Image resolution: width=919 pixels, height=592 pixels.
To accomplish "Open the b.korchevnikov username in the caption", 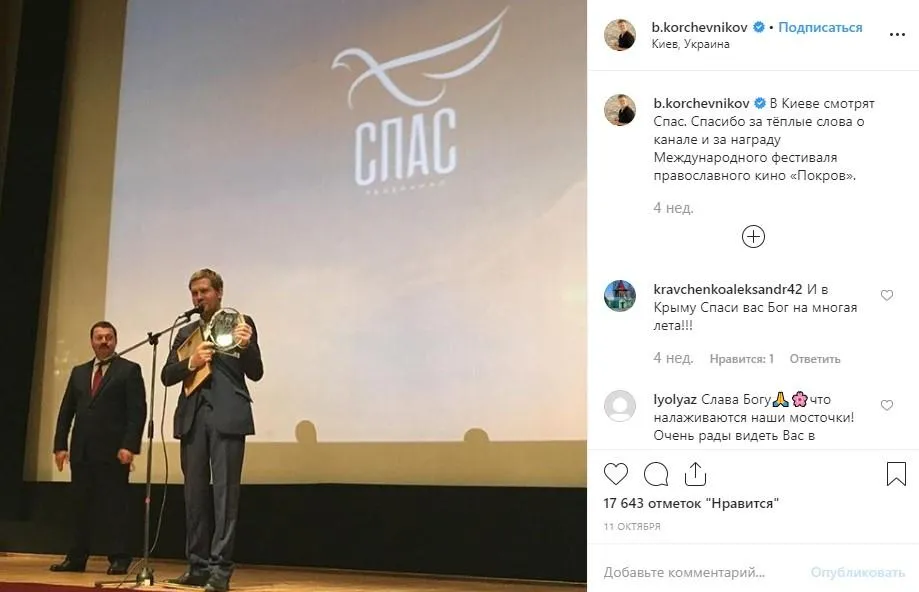I will tap(701, 103).
